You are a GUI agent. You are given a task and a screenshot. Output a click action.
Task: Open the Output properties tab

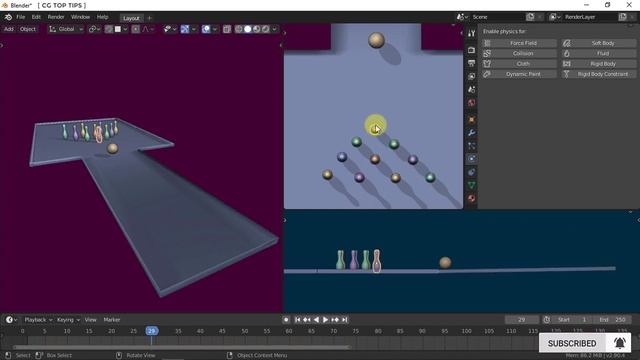(471, 63)
